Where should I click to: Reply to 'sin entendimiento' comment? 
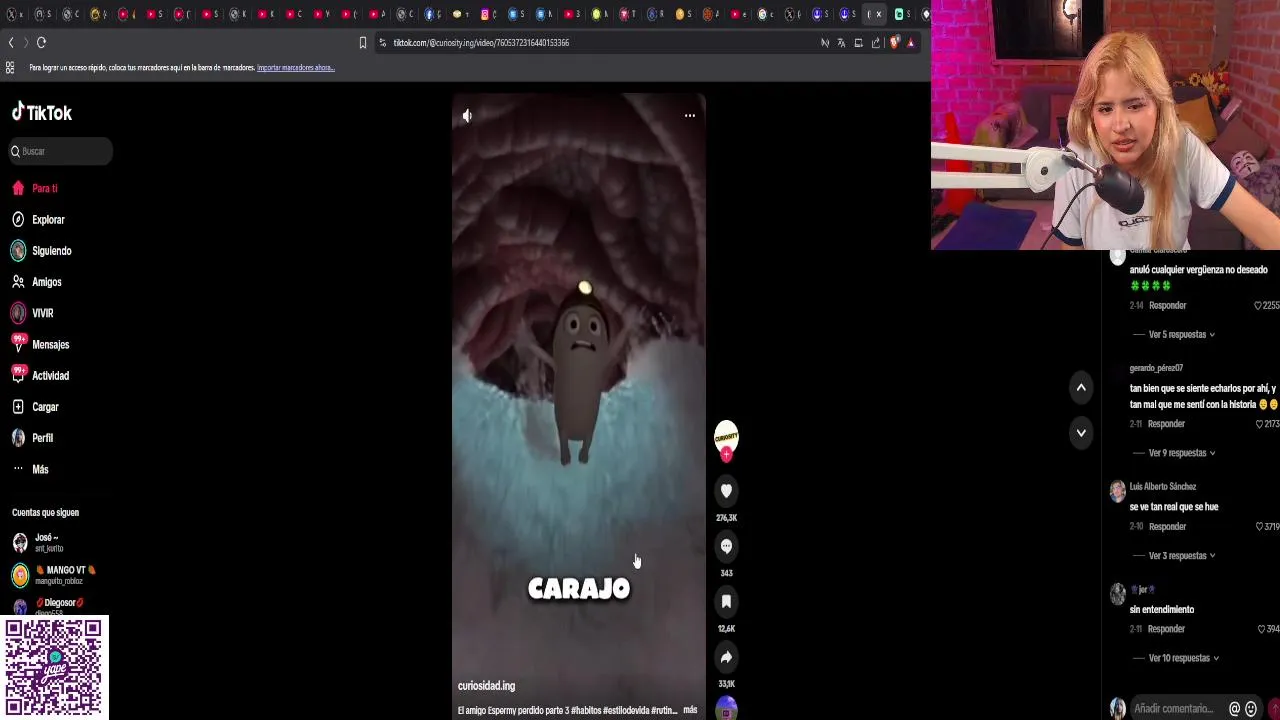(x=1167, y=629)
